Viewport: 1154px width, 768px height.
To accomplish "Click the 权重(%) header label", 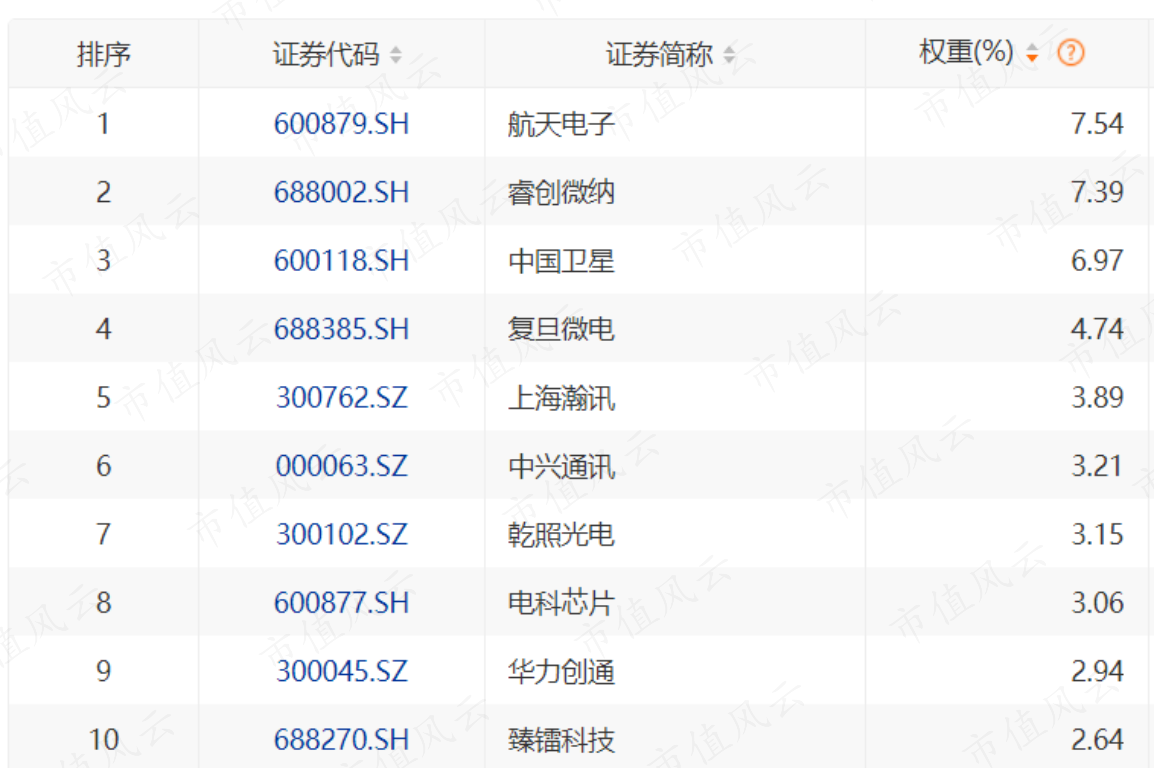I will (x=966, y=52).
